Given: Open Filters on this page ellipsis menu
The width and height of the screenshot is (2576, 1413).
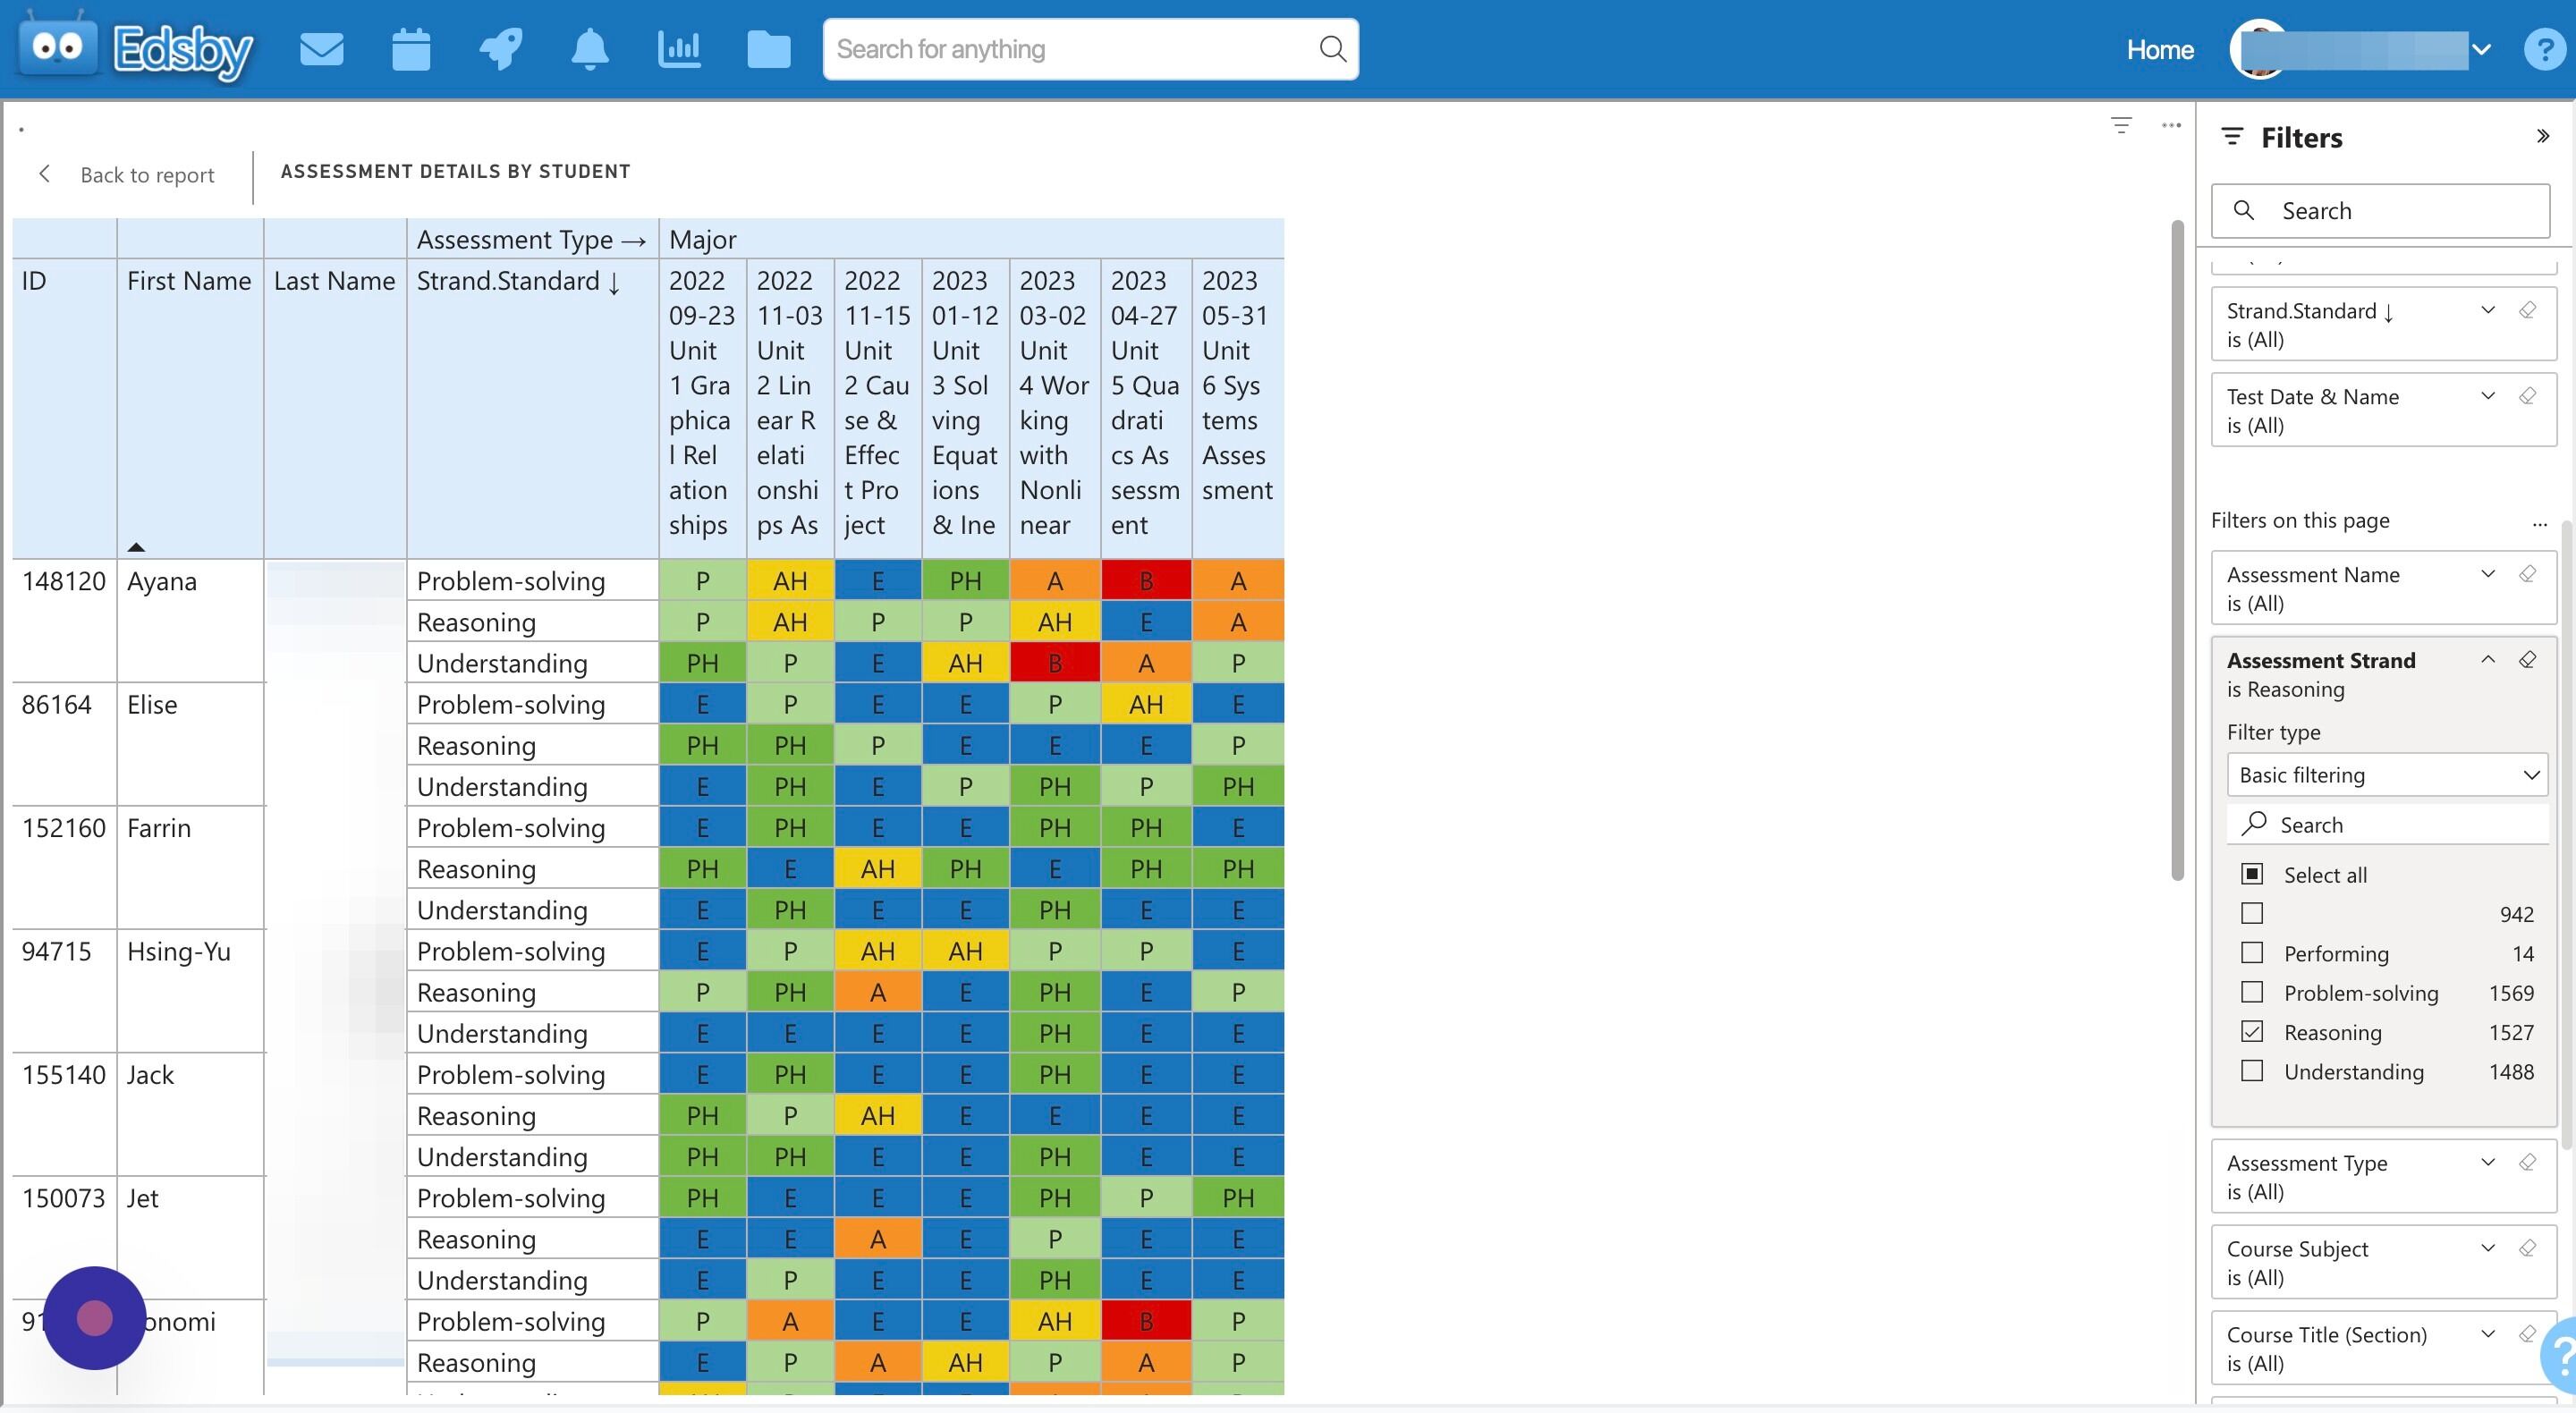Looking at the screenshot, I should [2539, 522].
